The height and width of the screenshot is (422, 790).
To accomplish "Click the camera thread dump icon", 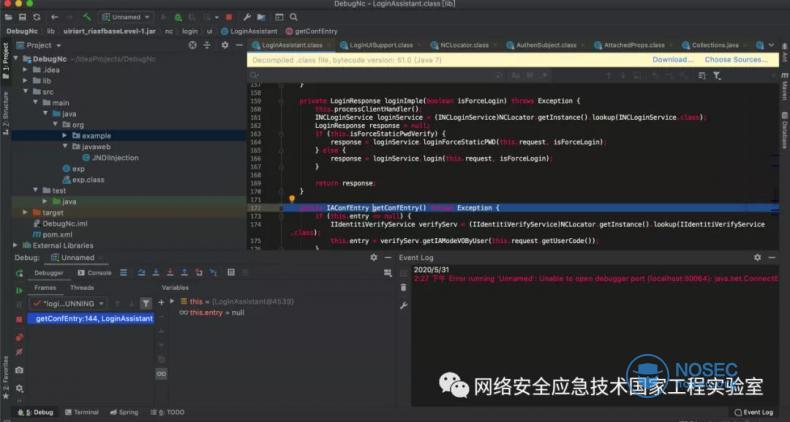I will [19, 370].
